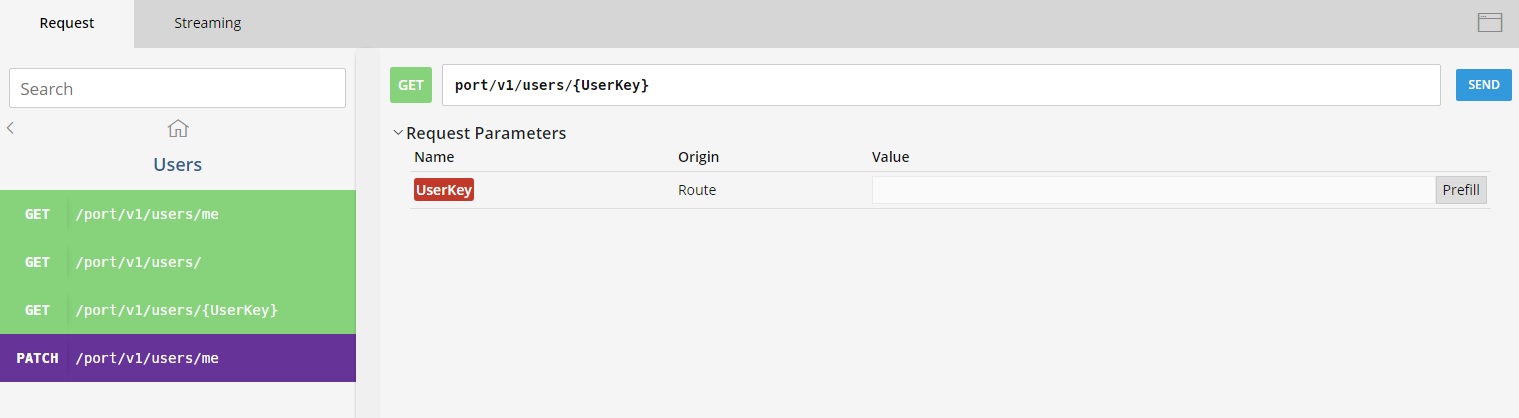Screen dimensions: 1519x418
Task: Click the Prefill button
Action: [x=1460, y=190]
